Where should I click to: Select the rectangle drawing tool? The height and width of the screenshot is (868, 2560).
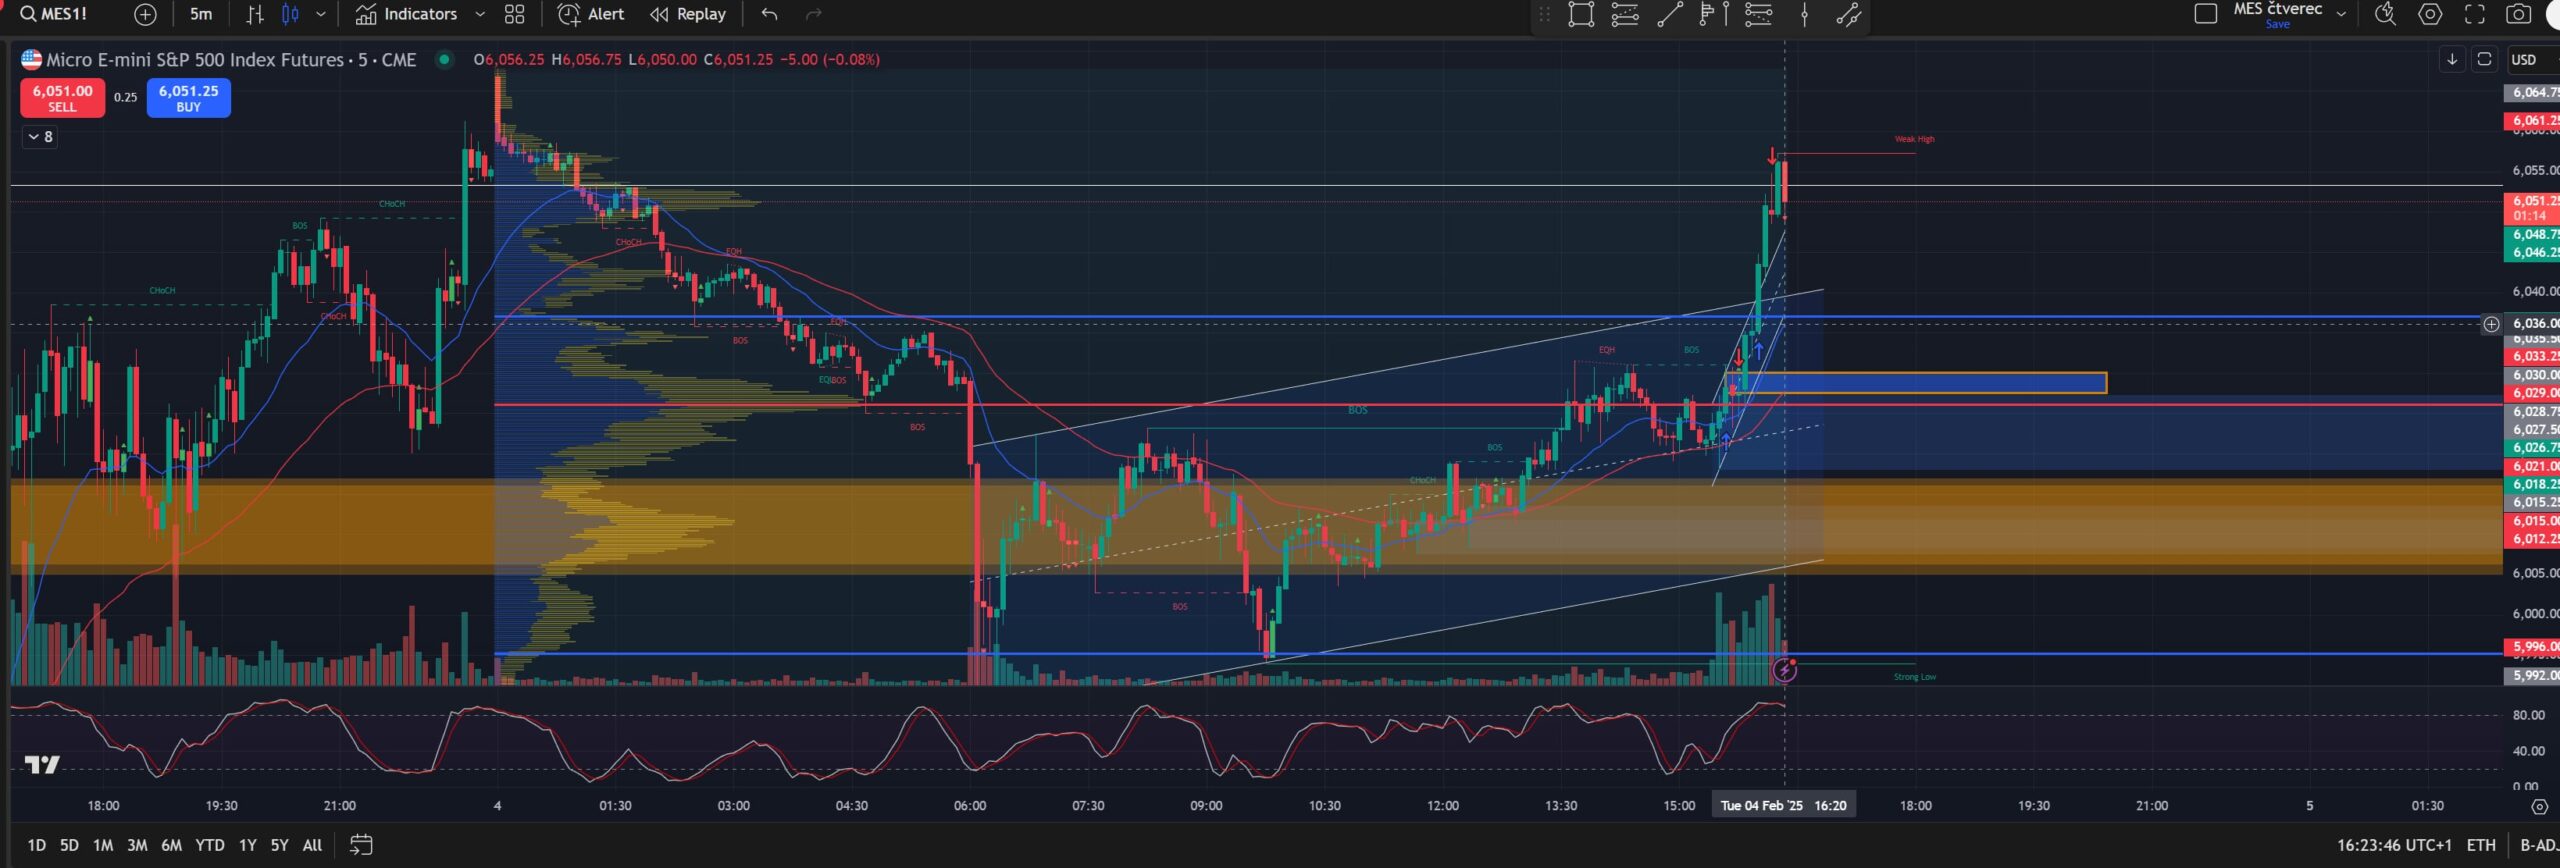[1581, 14]
